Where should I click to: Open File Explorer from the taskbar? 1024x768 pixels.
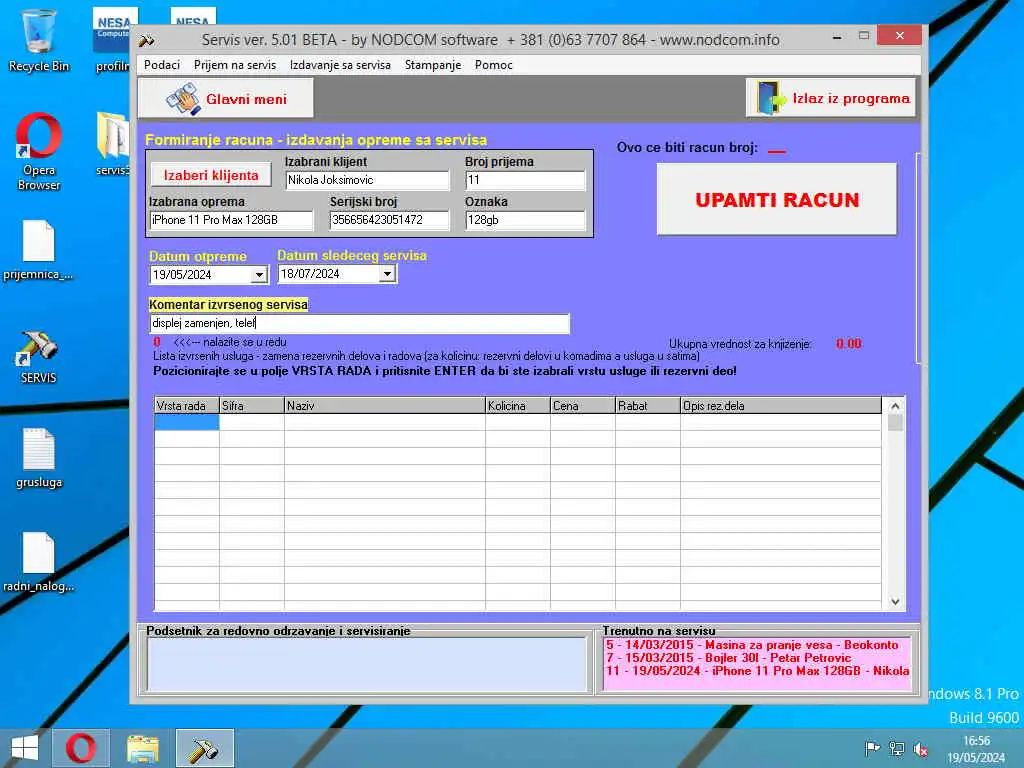(143, 748)
